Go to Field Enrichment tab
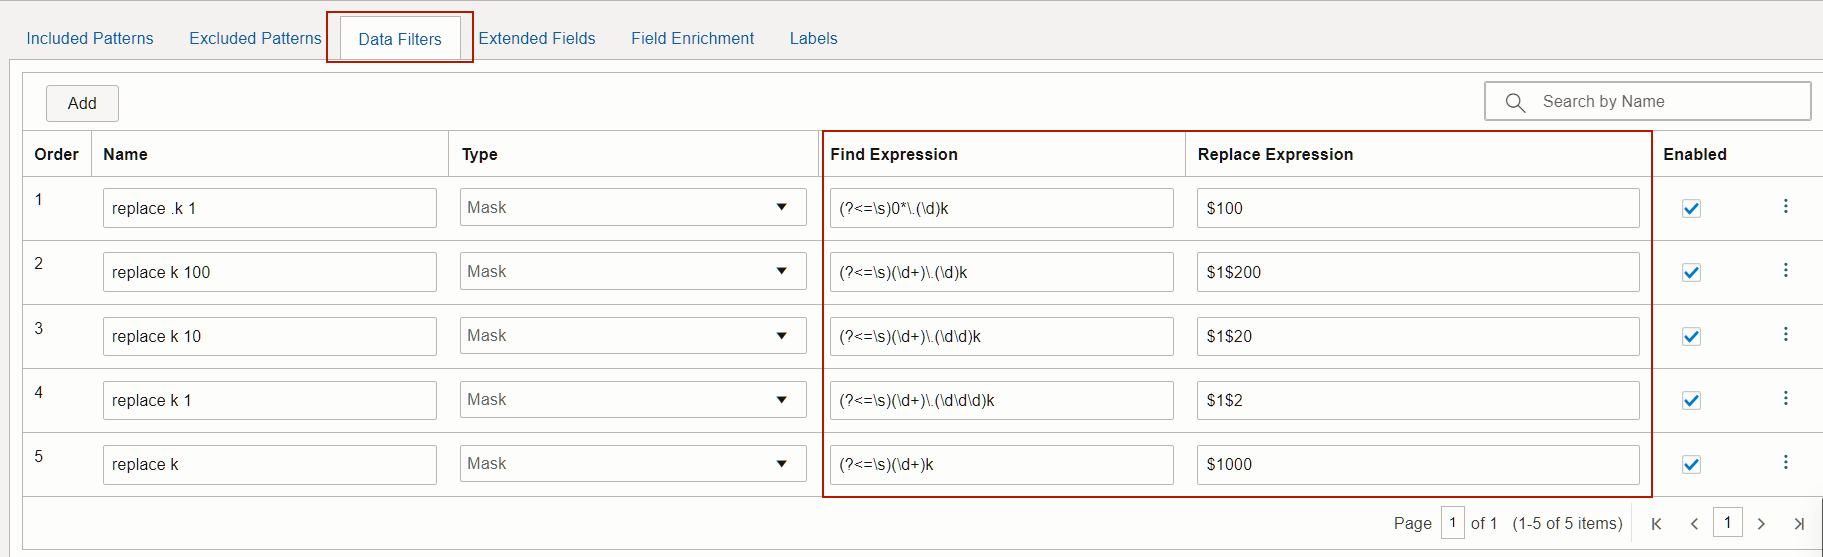This screenshot has height=557, width=1823. point(692,38)
